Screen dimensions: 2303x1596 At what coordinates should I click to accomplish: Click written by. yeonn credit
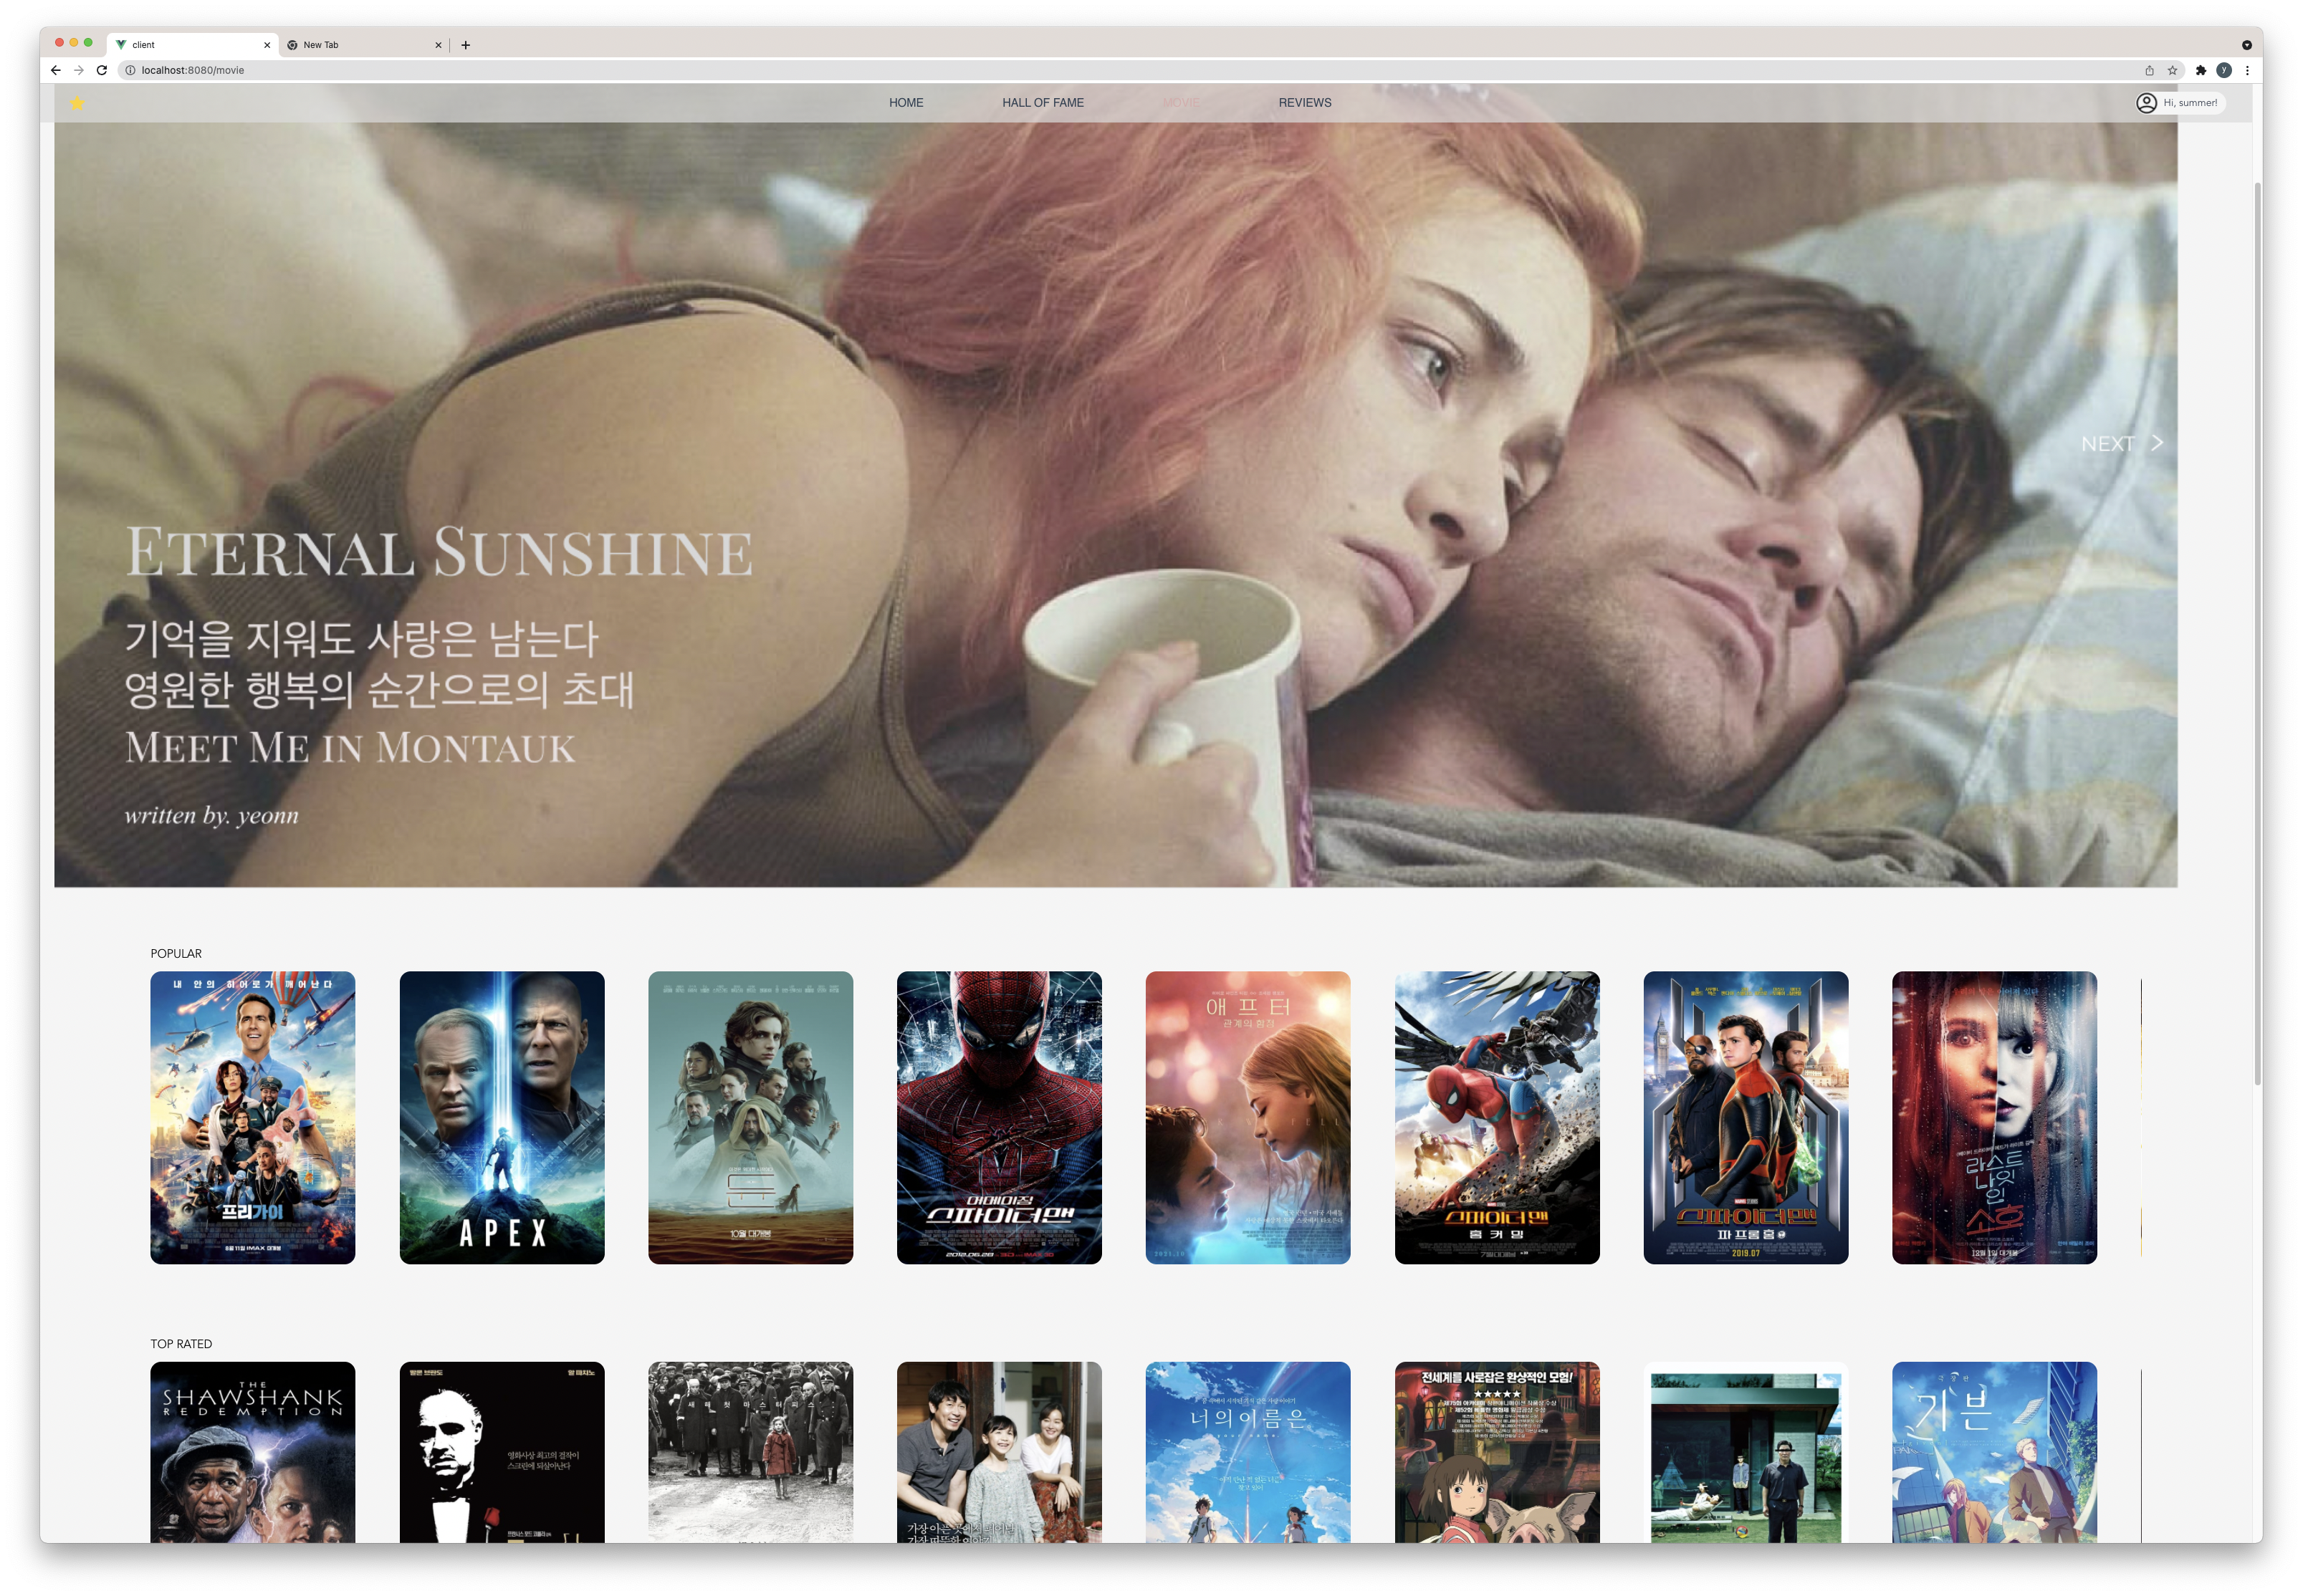point(211,815)
